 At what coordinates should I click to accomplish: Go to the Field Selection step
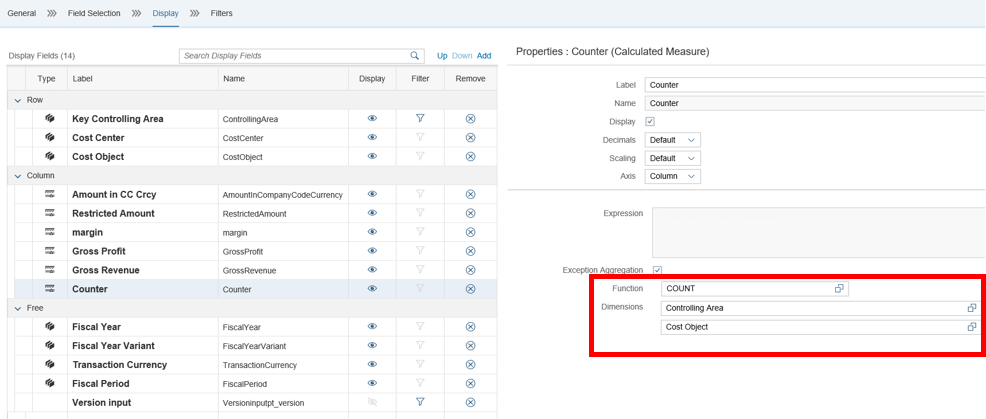tap(94, 13)
